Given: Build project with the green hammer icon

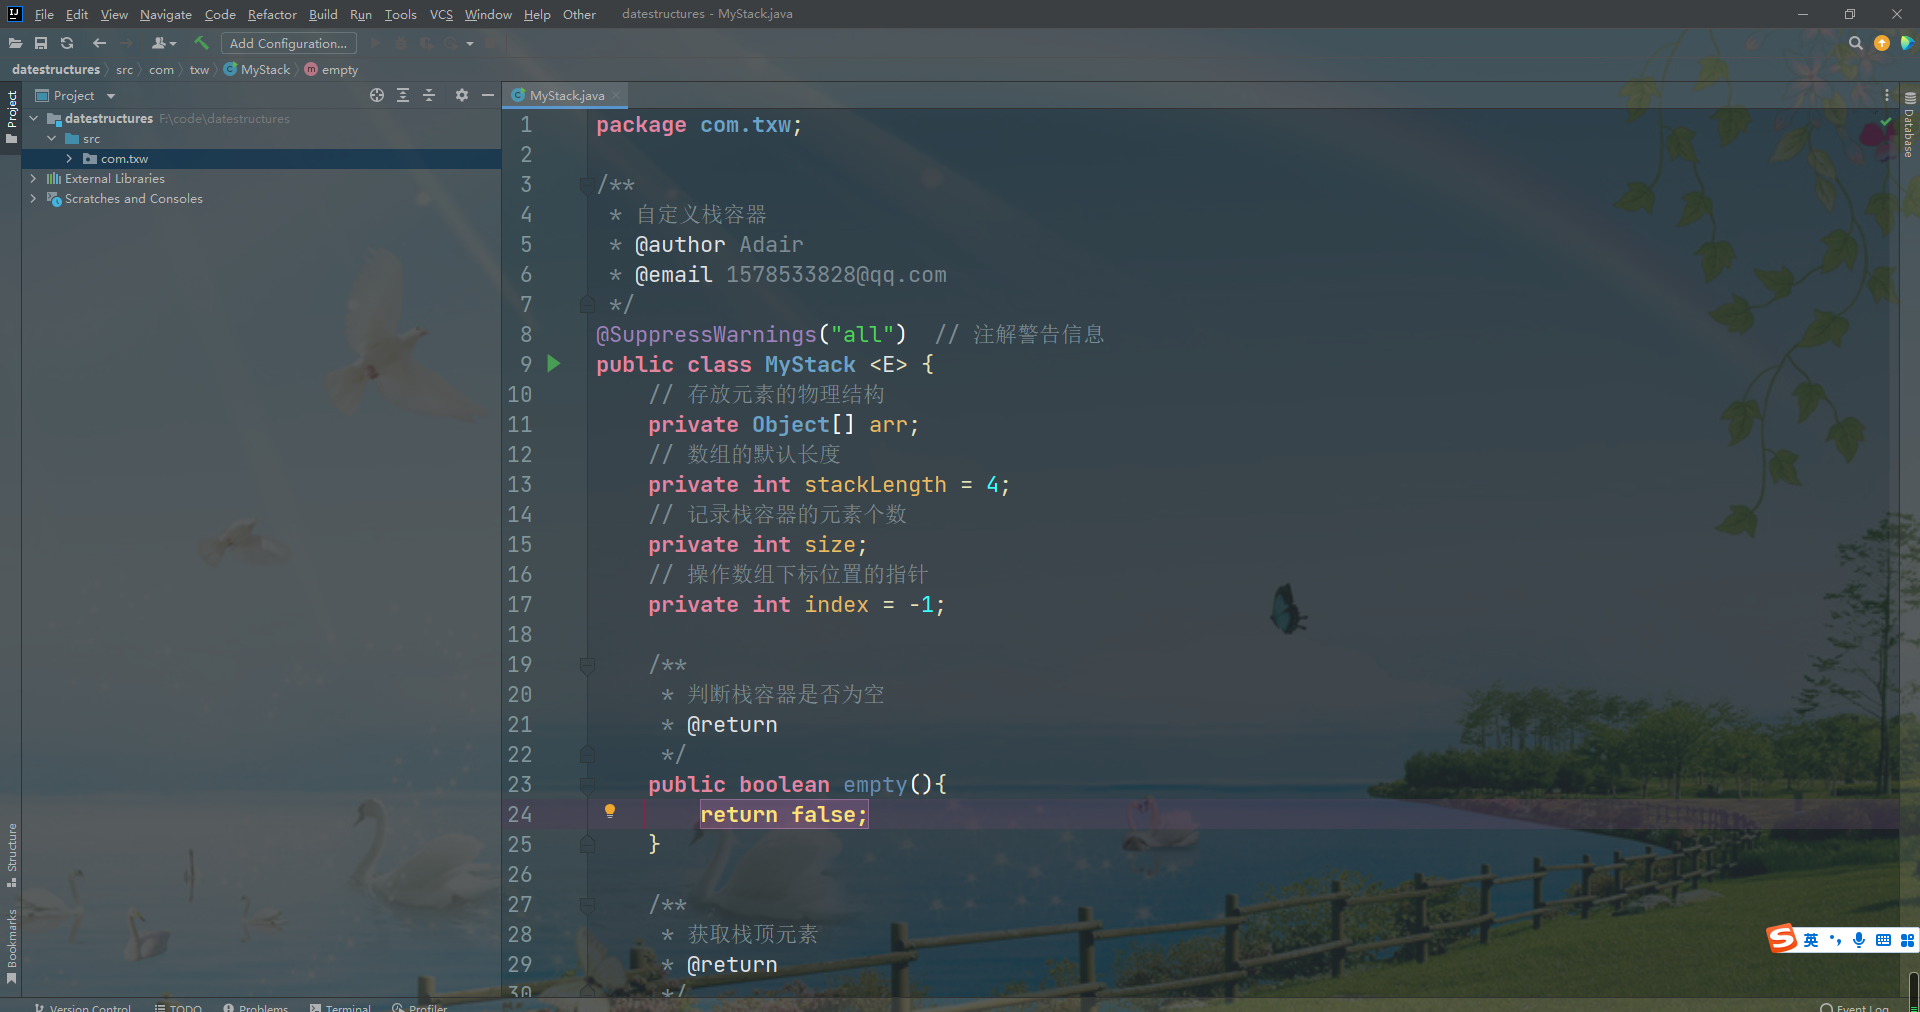Looking at the screenshot, I should point(202,43).
